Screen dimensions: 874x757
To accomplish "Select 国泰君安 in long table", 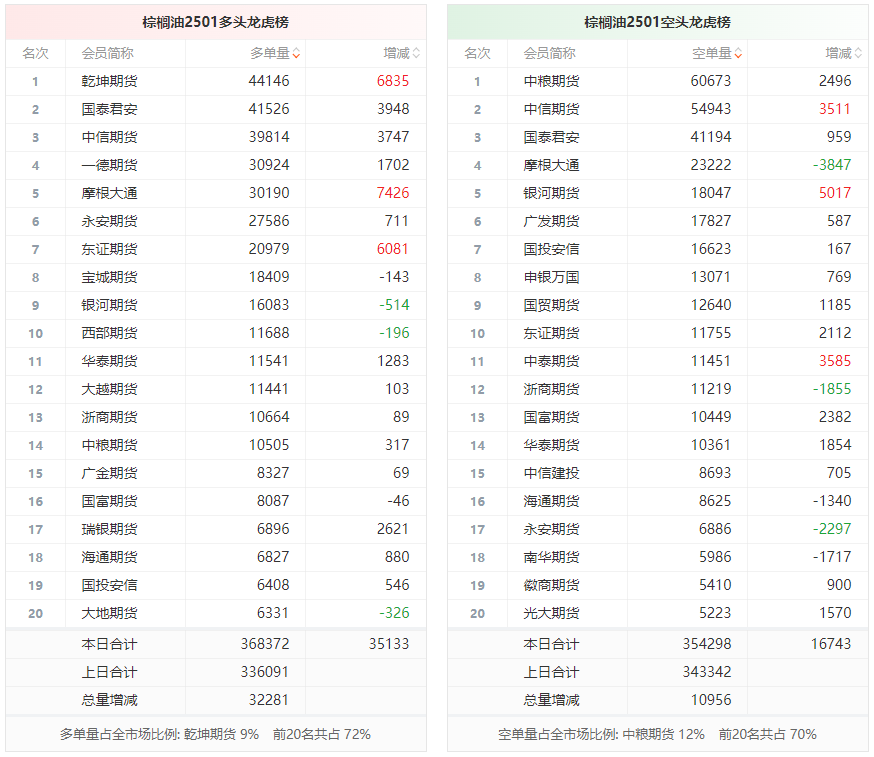I will click(x=109, y=109).
